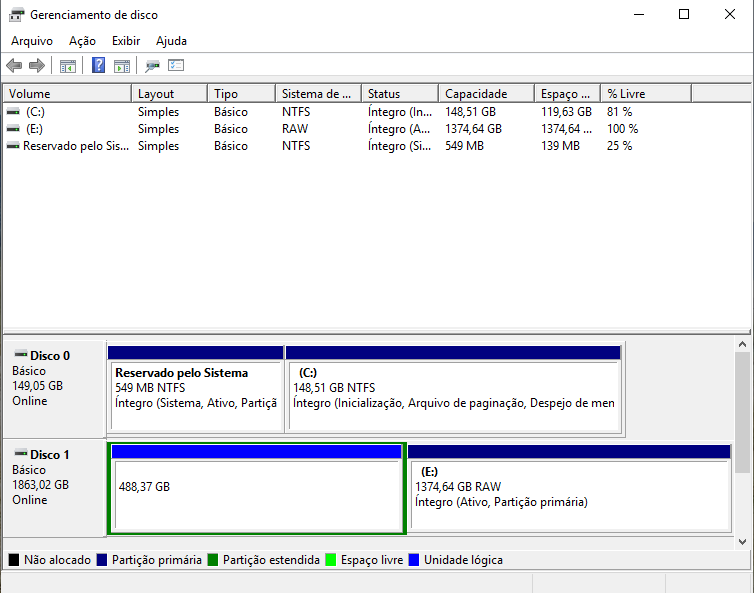Viewport: 754px width, 593px height.
Task: Click the disk pane scroll down arrow
Action: pyautogui.click(x=742, y=542)
